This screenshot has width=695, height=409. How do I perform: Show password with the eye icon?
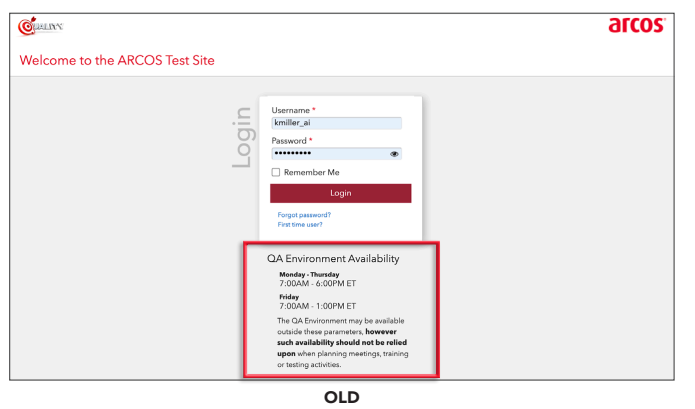394,154
